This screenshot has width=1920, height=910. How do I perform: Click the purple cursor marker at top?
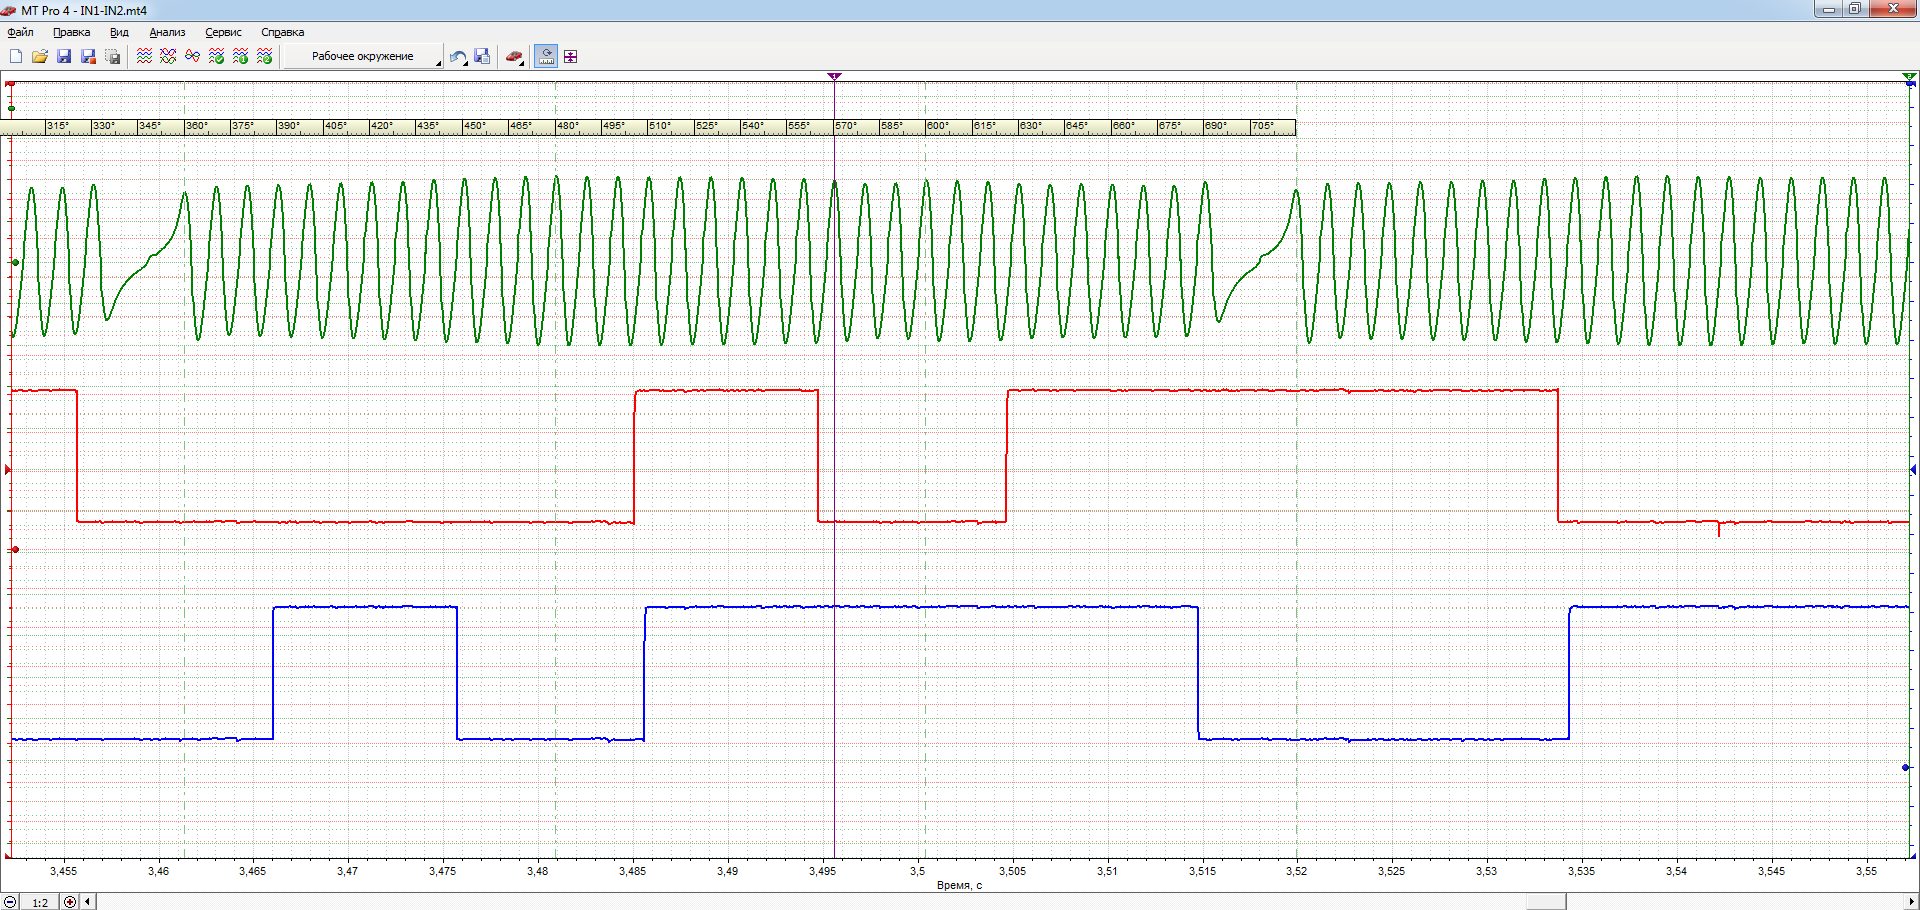pos(835,76)
